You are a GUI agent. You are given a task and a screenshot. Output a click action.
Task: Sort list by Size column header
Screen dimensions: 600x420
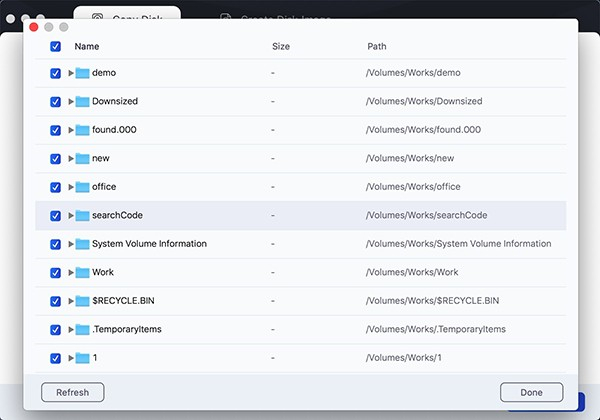[x=280, y=46]
